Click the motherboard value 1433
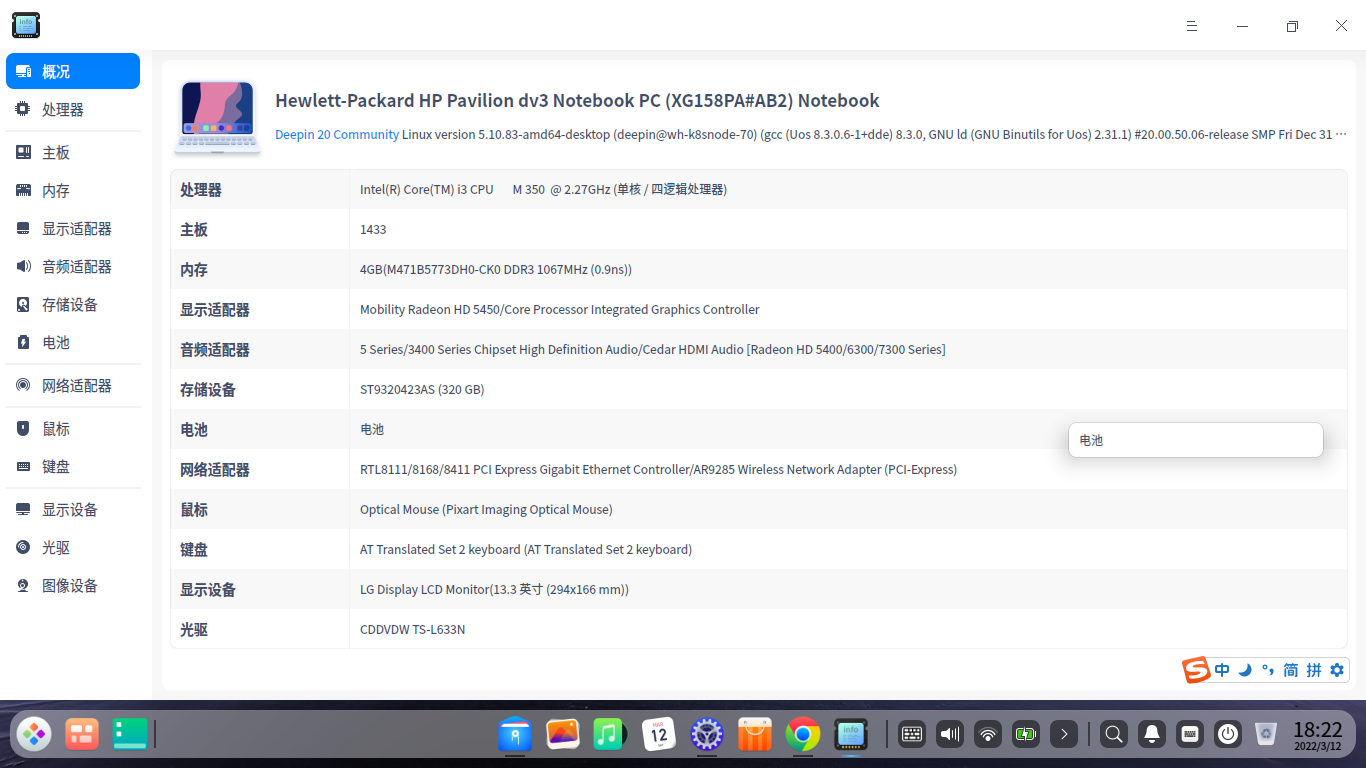Screen dimensions: 1366x768 coord(373,230)
